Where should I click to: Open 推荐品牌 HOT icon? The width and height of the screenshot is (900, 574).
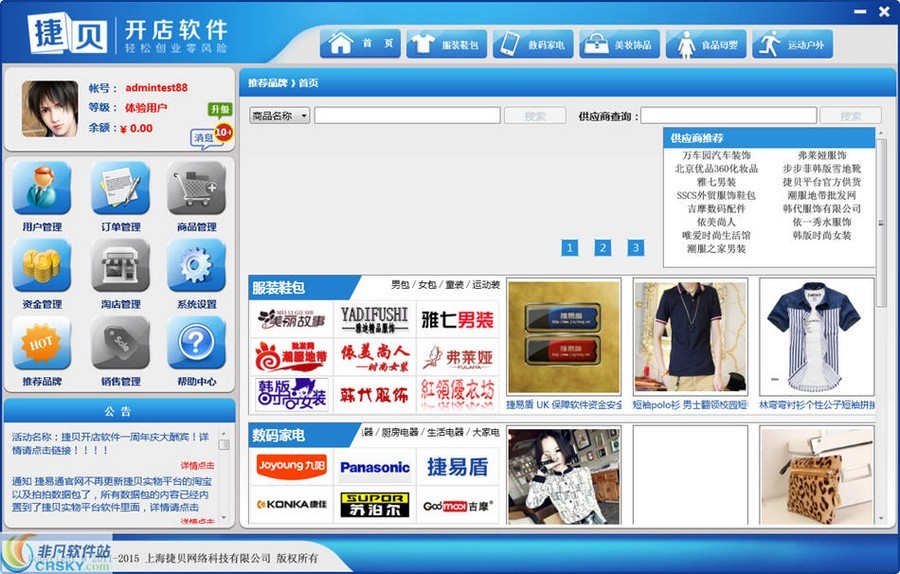click(x=42, y=343)
